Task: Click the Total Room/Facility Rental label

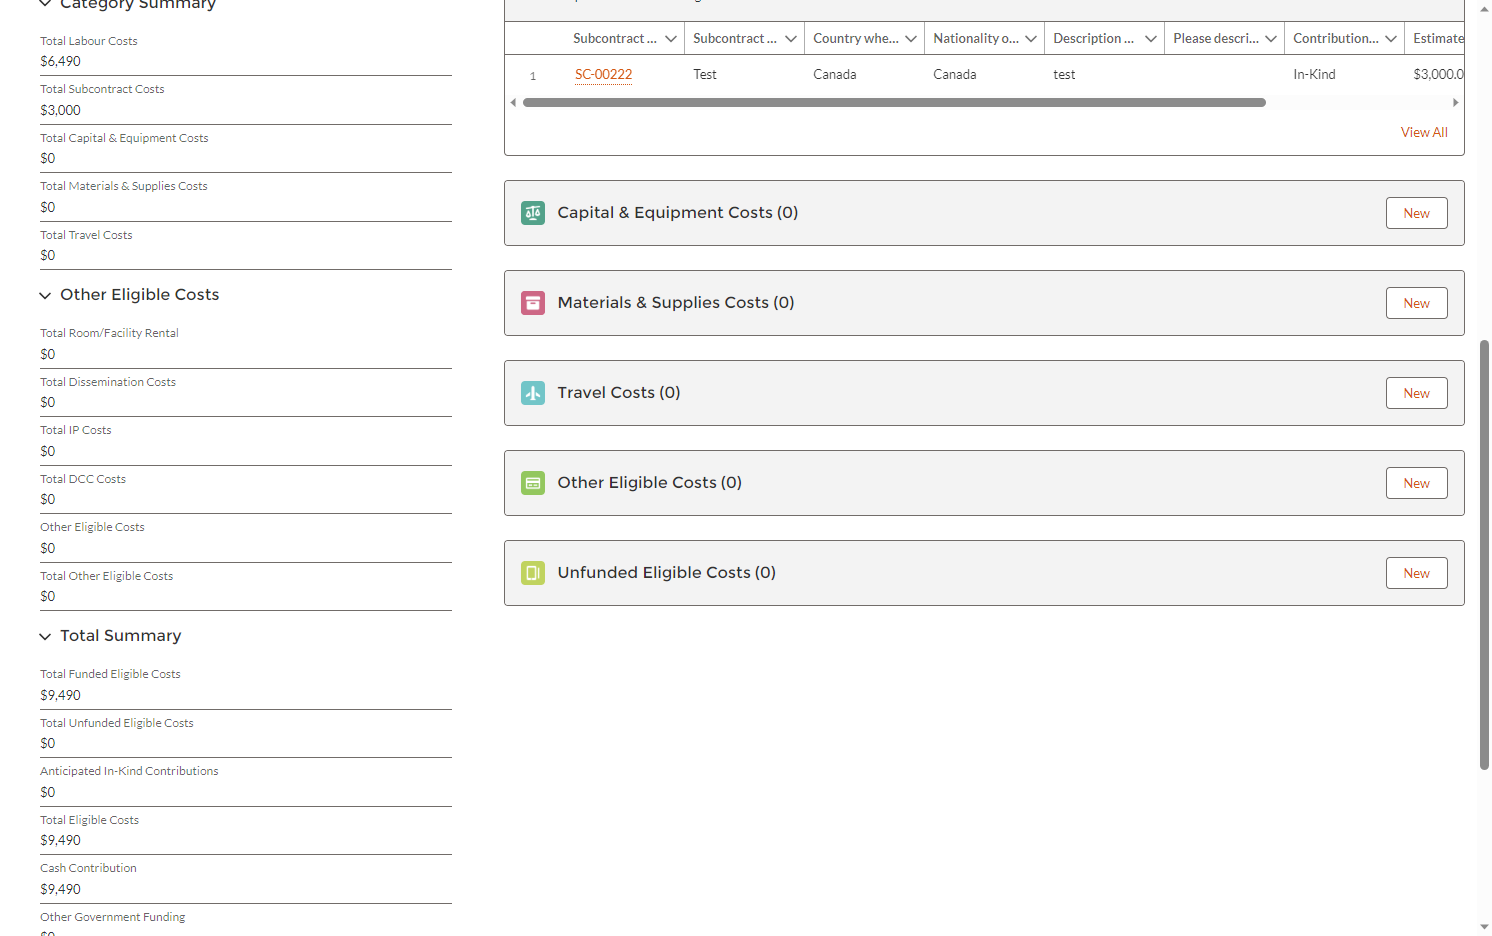Action: point(109,333)
